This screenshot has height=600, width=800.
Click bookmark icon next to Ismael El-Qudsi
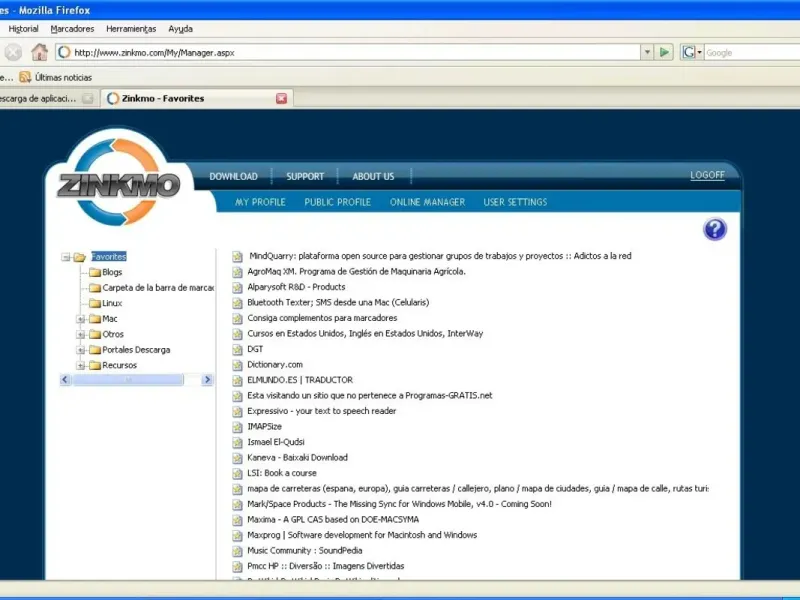coord(237,443)
